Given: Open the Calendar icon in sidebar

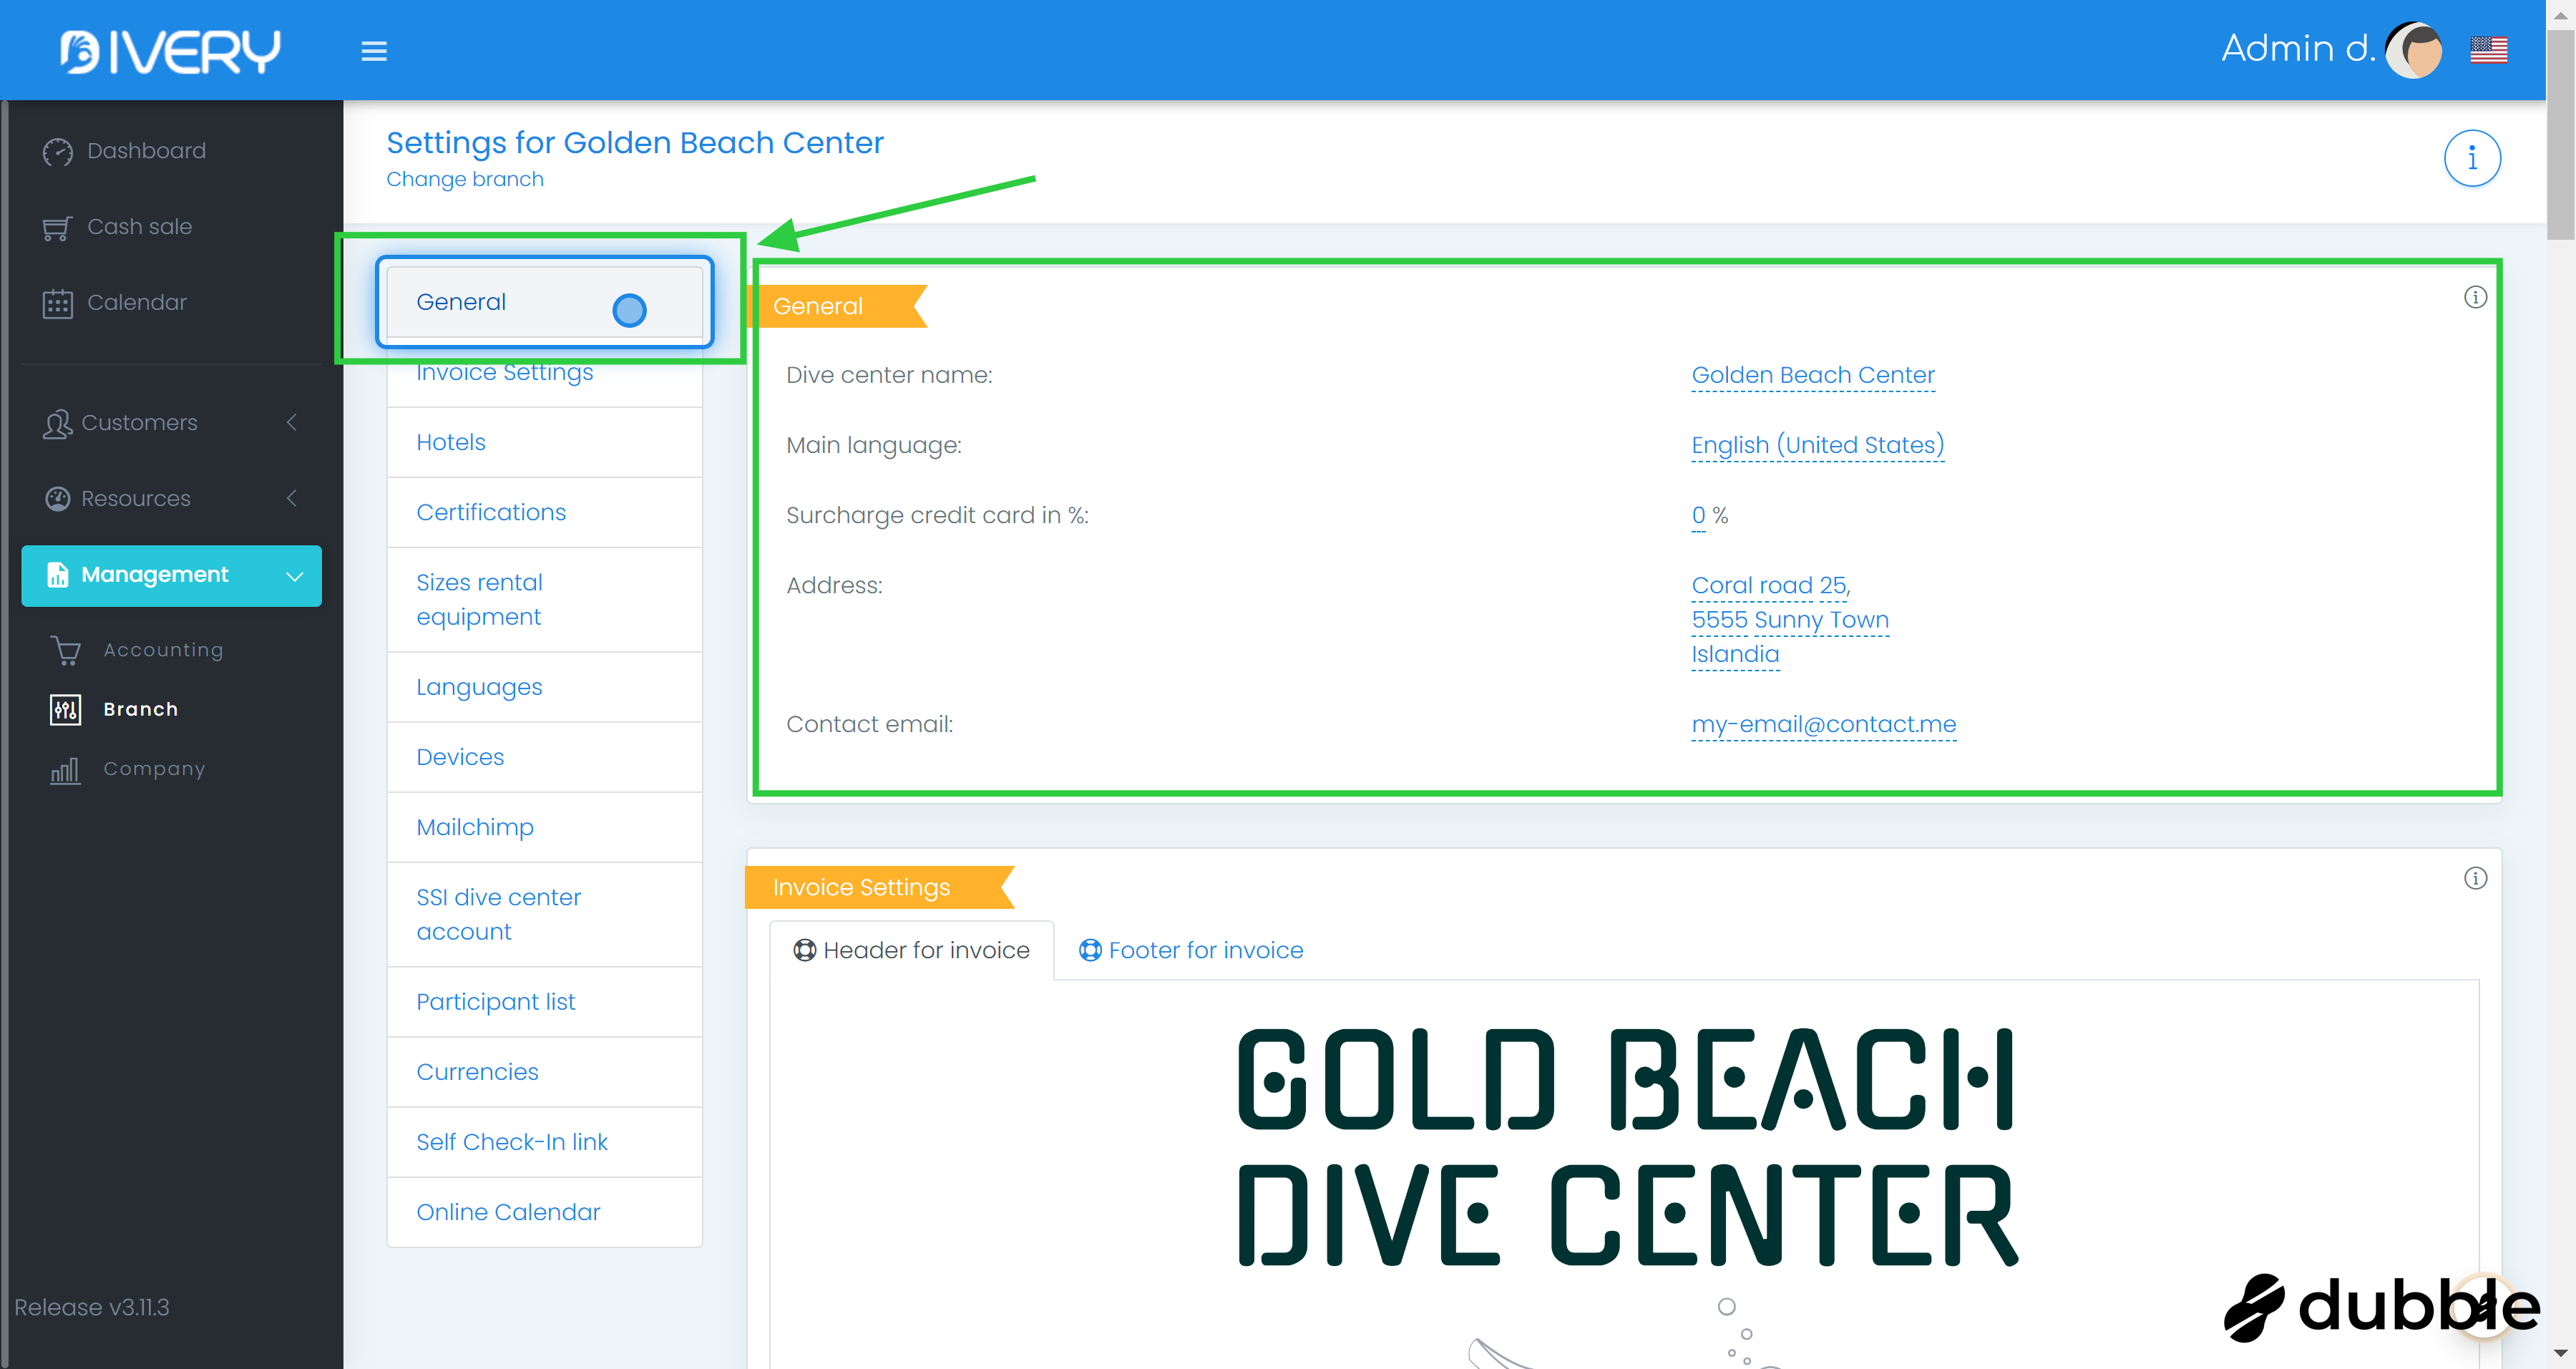Looking at the screenshot, I should 57,303.
